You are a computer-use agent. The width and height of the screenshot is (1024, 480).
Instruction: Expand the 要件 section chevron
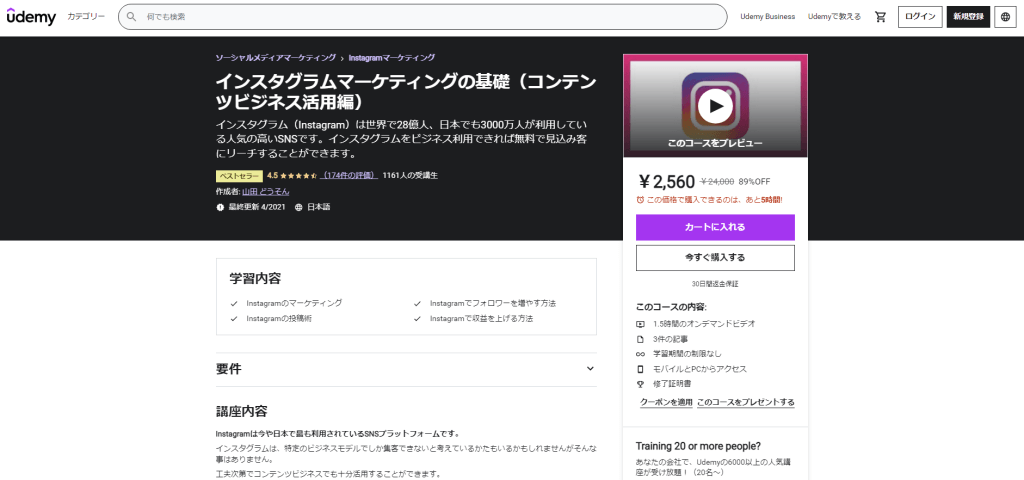pyautogui.click(x=590, y=368)
